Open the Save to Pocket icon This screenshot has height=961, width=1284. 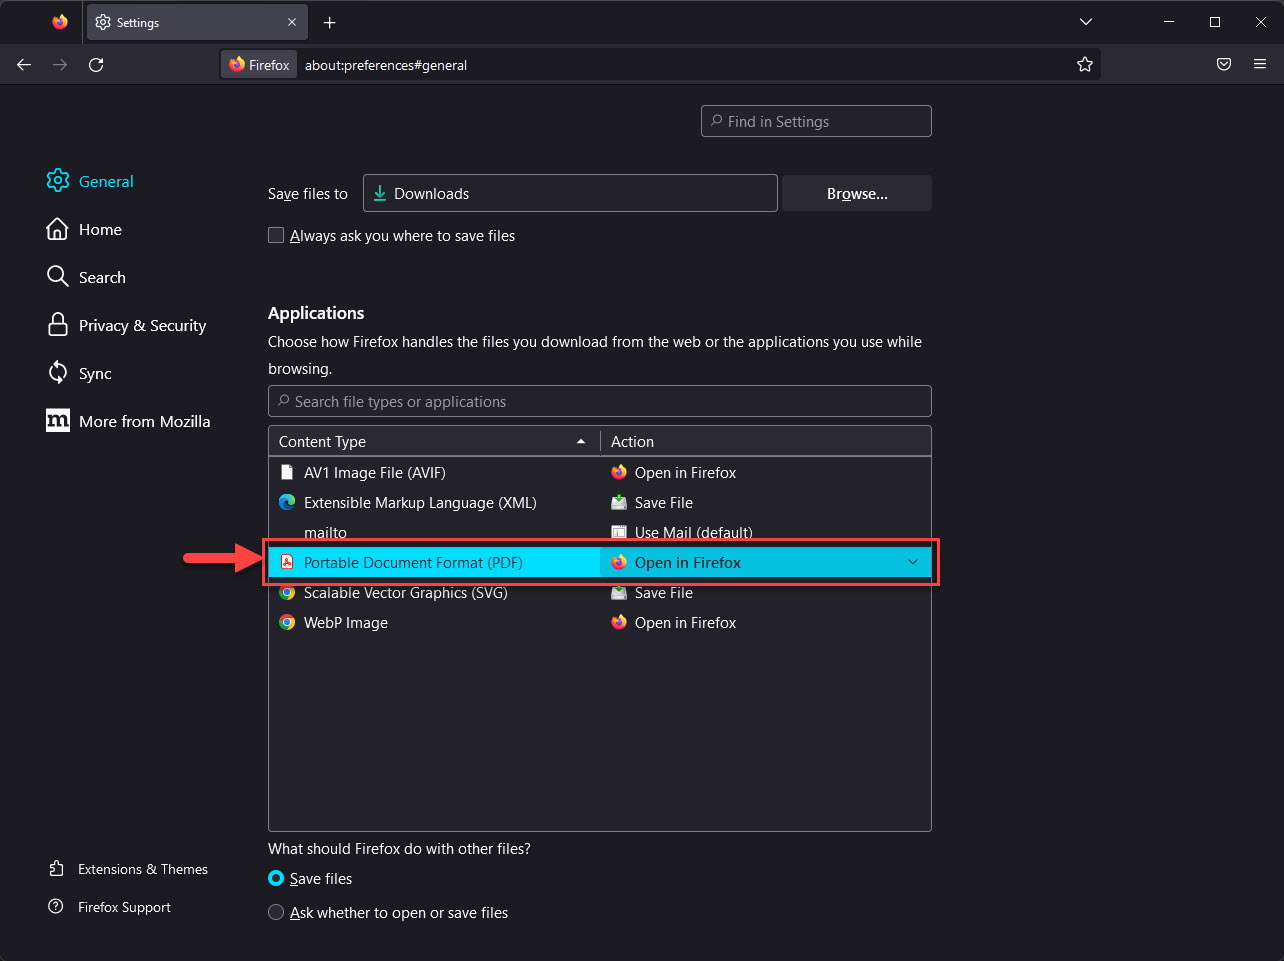click(x=1223, y=65)
